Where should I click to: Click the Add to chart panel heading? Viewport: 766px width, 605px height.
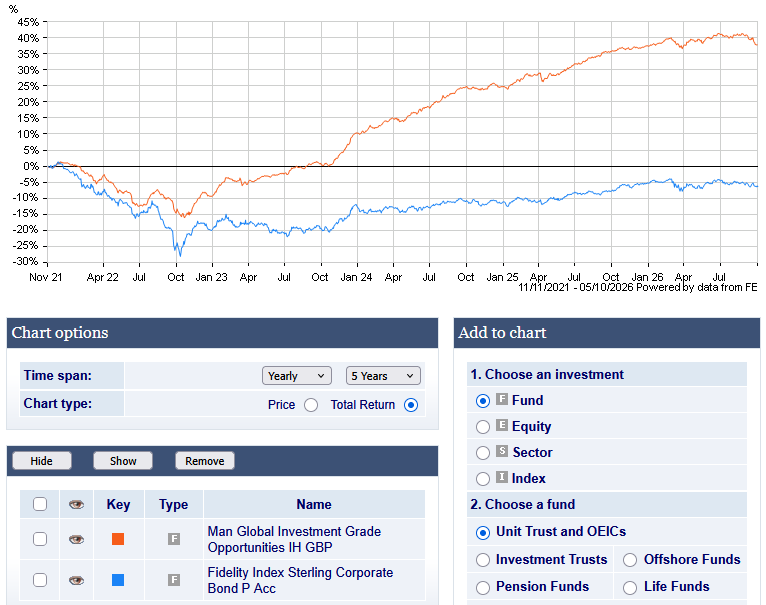(502, 333)
